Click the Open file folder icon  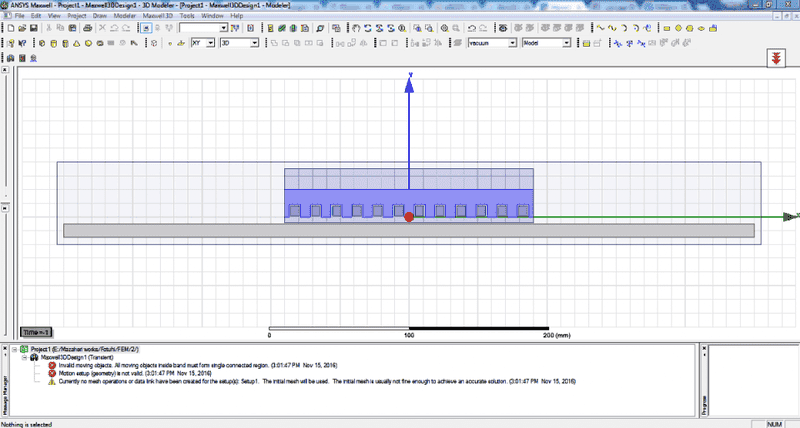(20, 29)
